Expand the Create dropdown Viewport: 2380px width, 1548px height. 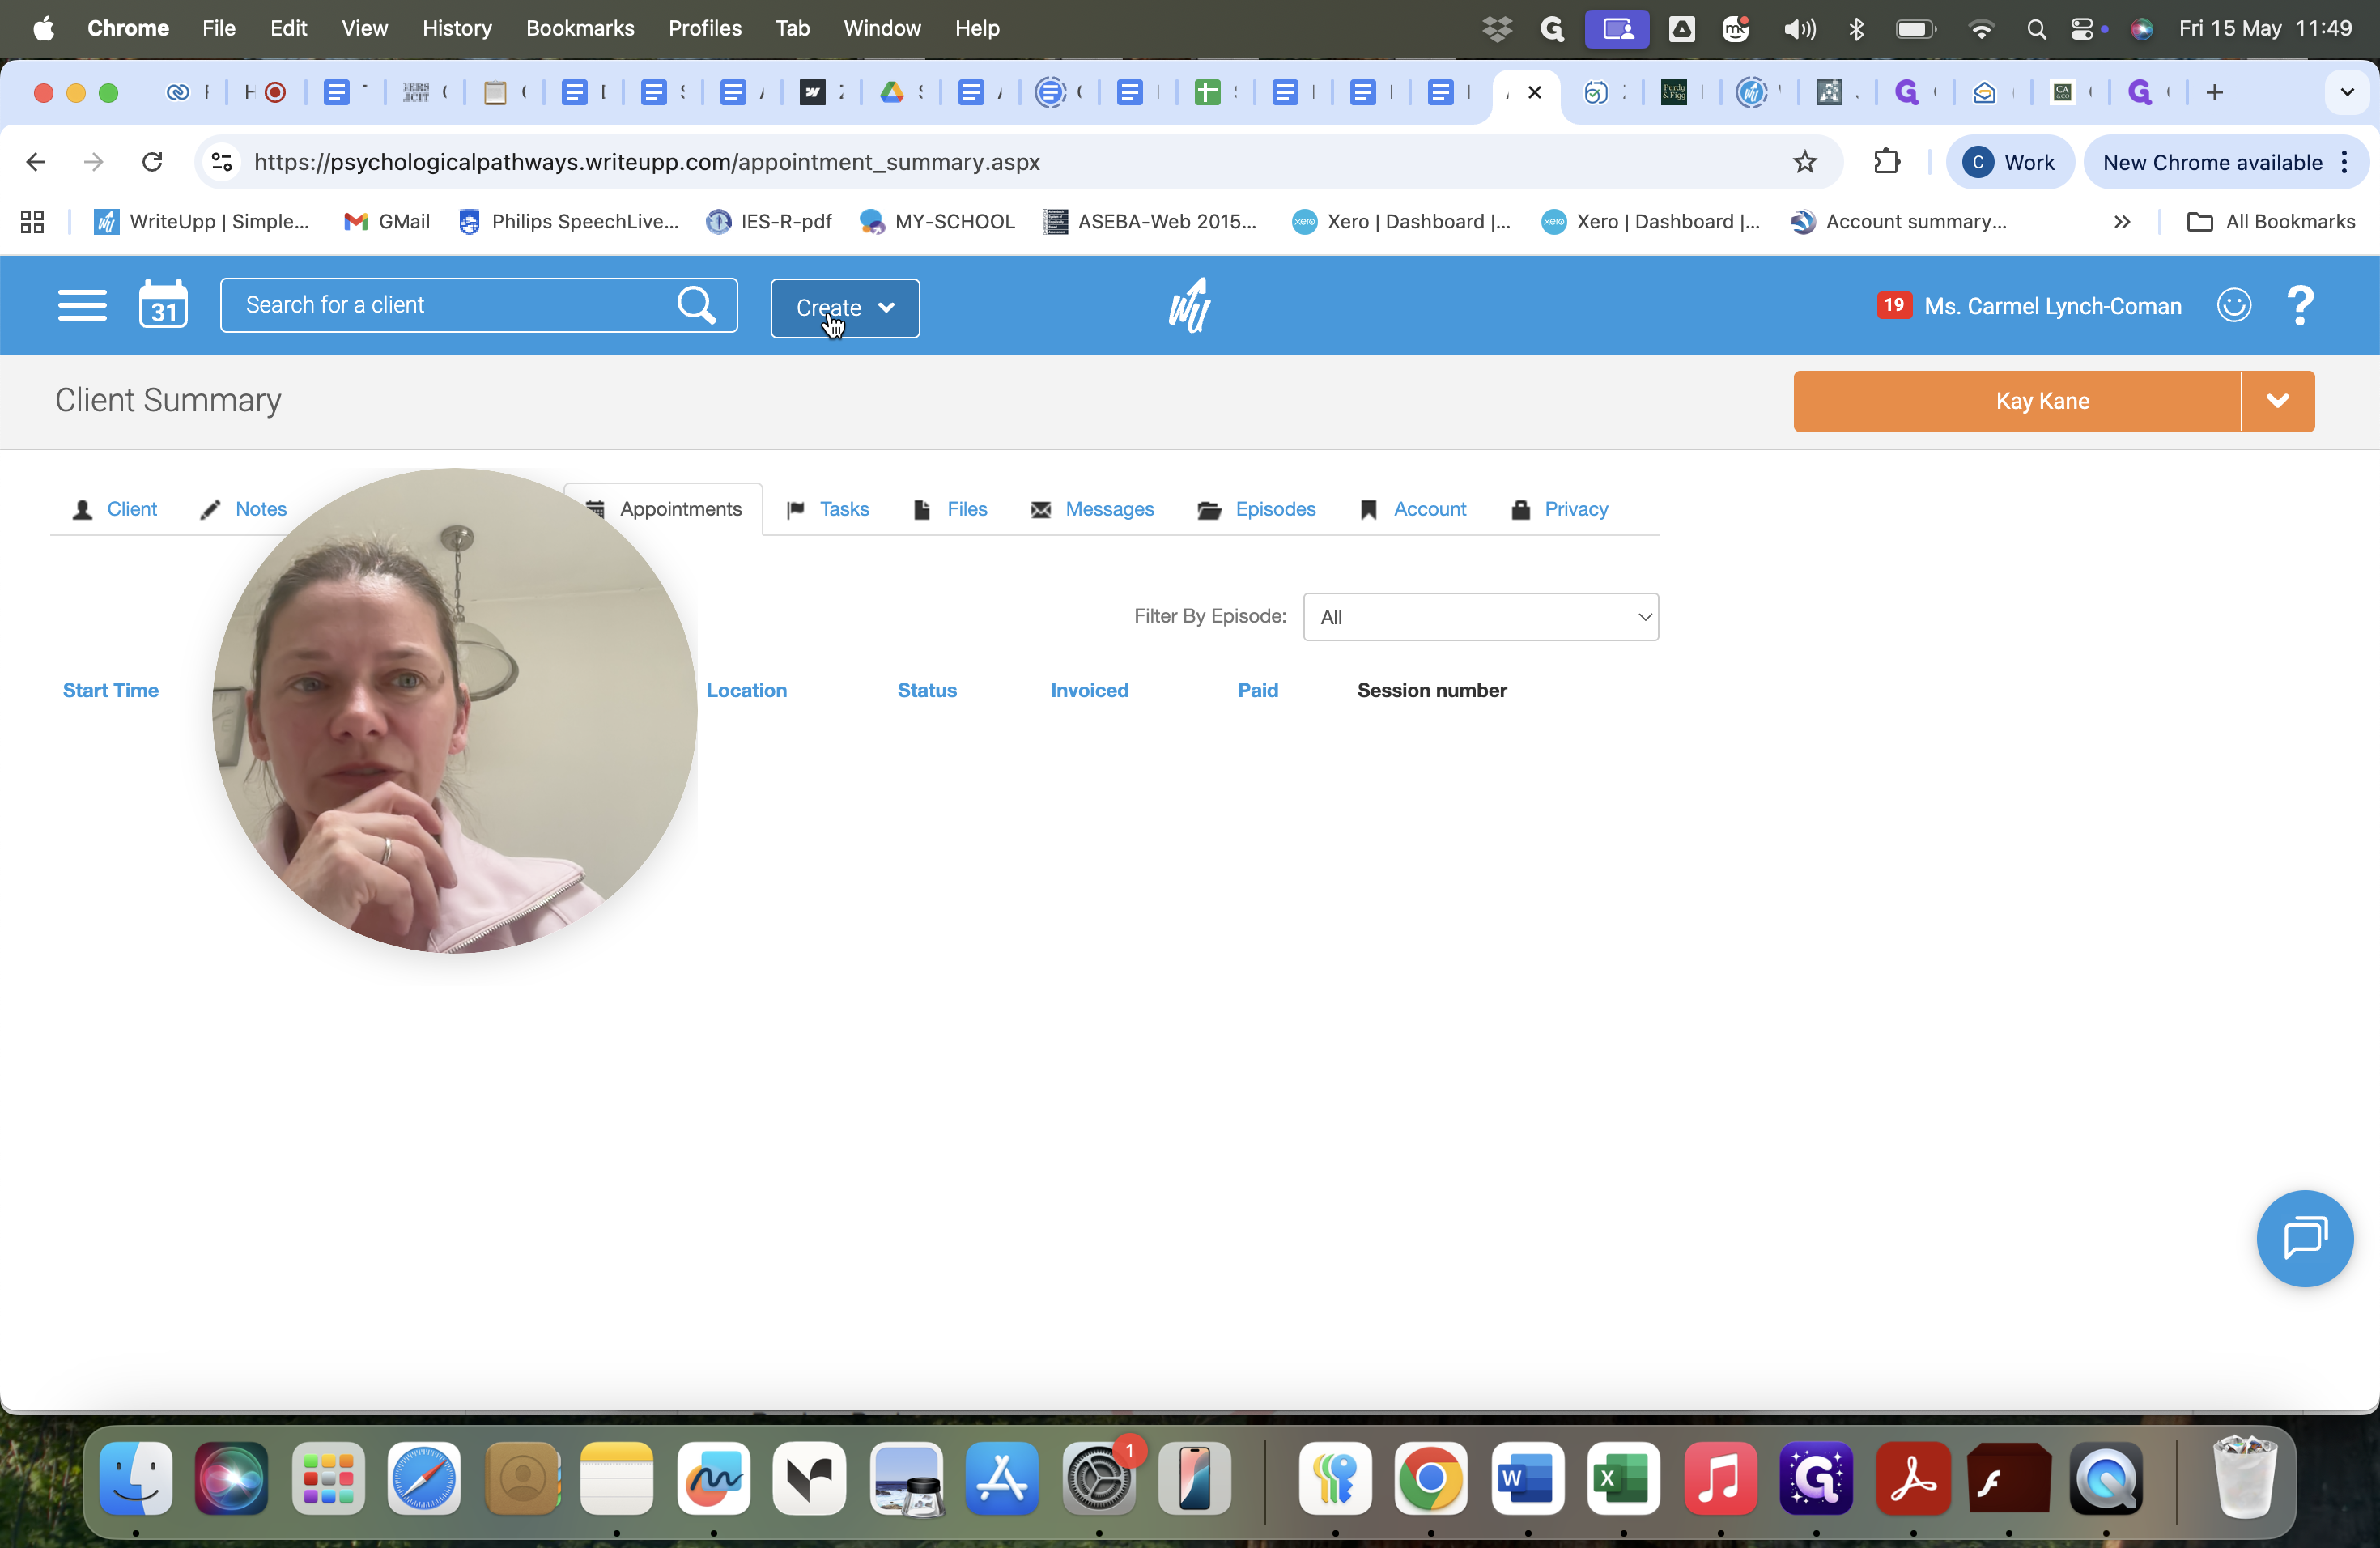tap(845, 308)
